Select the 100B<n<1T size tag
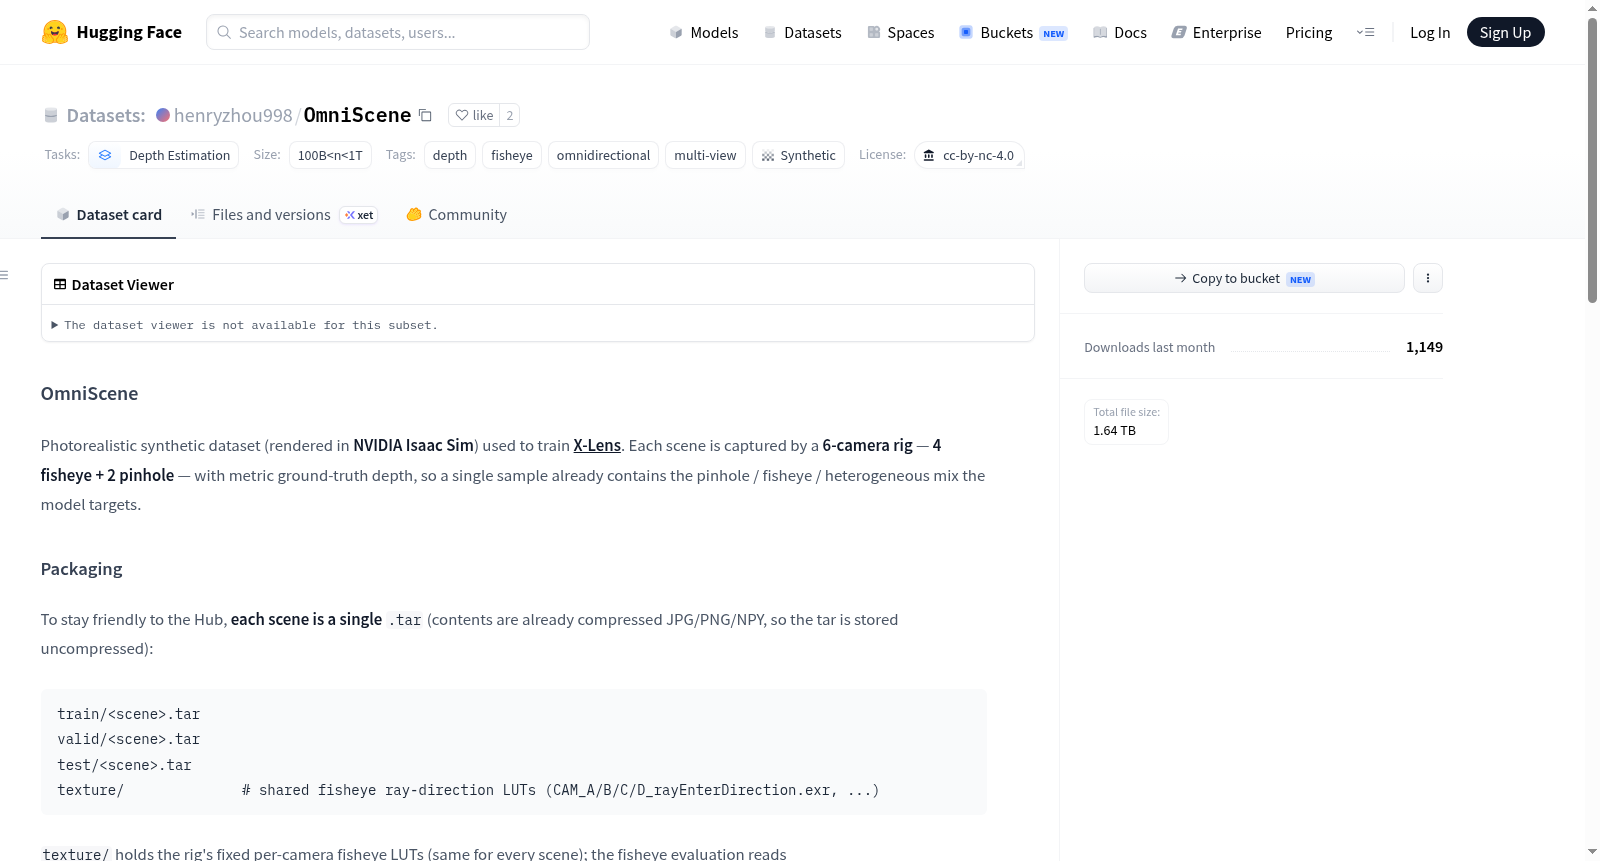Viewport: 1600px width, 861px height. [x=330, y=155]
